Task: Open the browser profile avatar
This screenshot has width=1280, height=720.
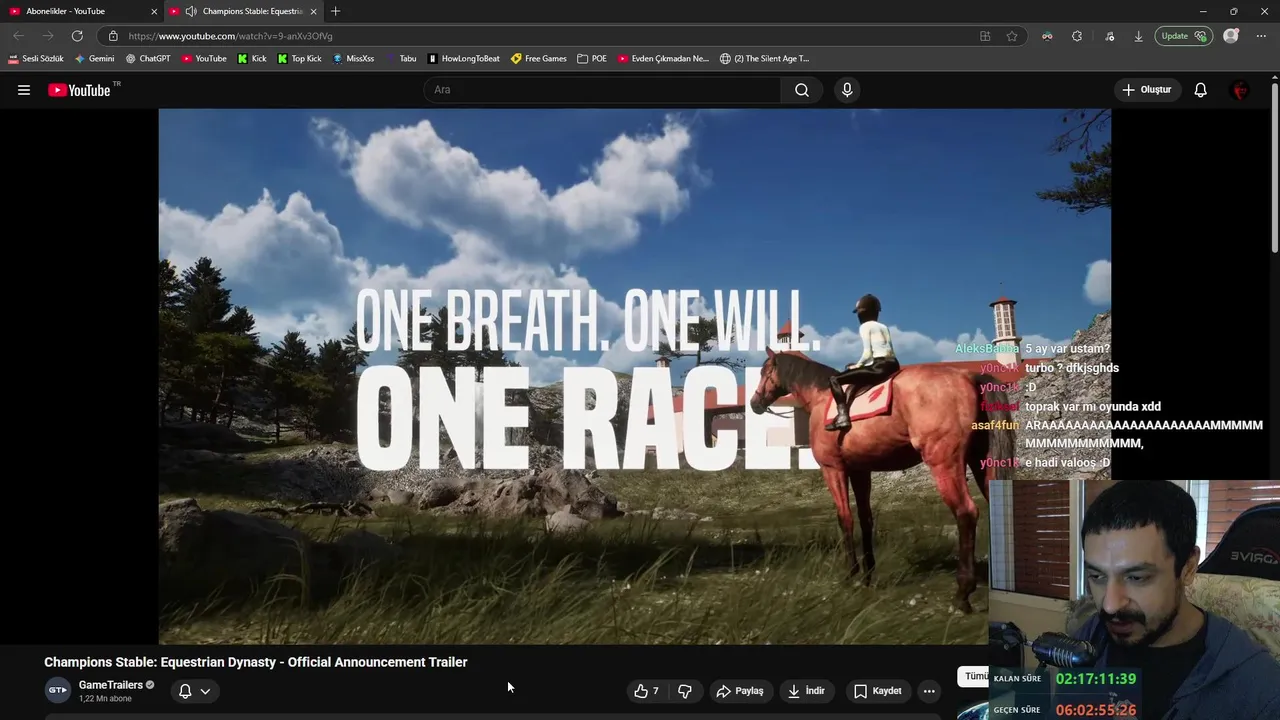Action: 1231,36
